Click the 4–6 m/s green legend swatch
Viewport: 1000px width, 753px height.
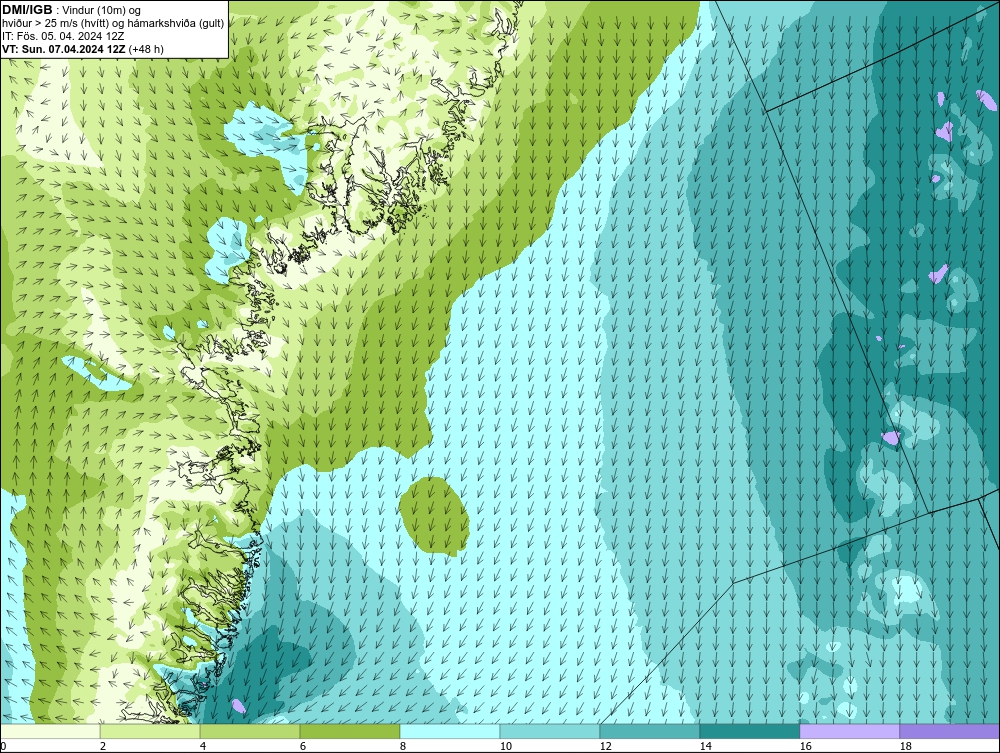[x=250, y=731]
